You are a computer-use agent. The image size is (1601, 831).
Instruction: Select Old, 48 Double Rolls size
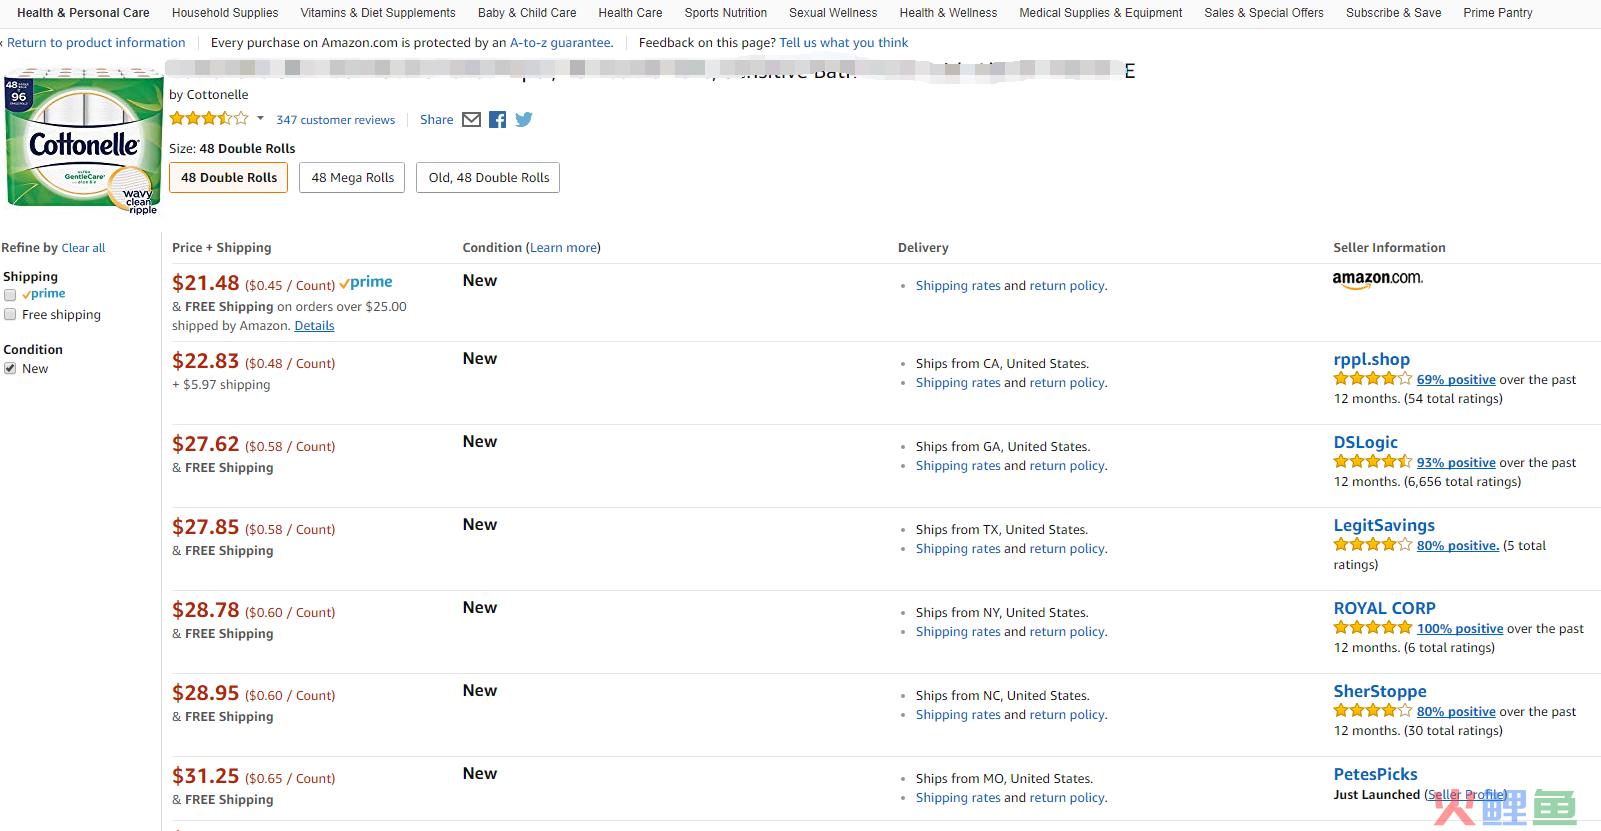(489, 178)
